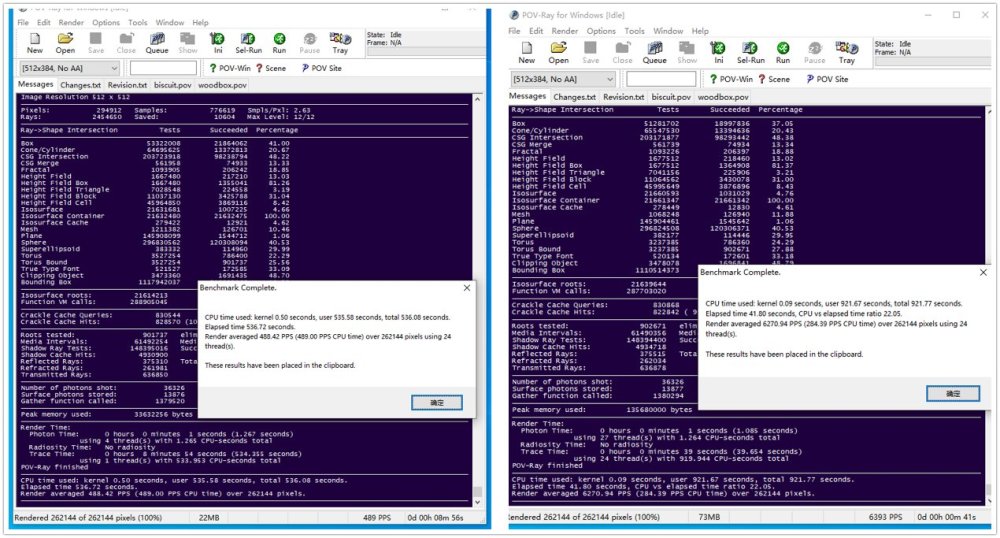The height and width of the screenshot is (538, 1000).
Task: Click POV-Win help link in right window
Action: [732, 79]
